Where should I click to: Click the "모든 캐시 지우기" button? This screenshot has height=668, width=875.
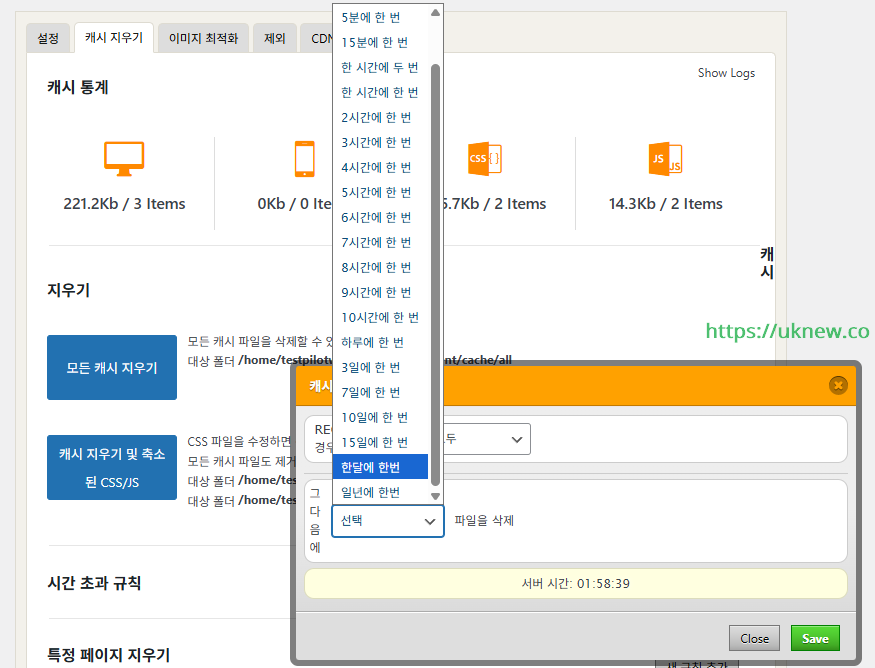pos(111,367)
